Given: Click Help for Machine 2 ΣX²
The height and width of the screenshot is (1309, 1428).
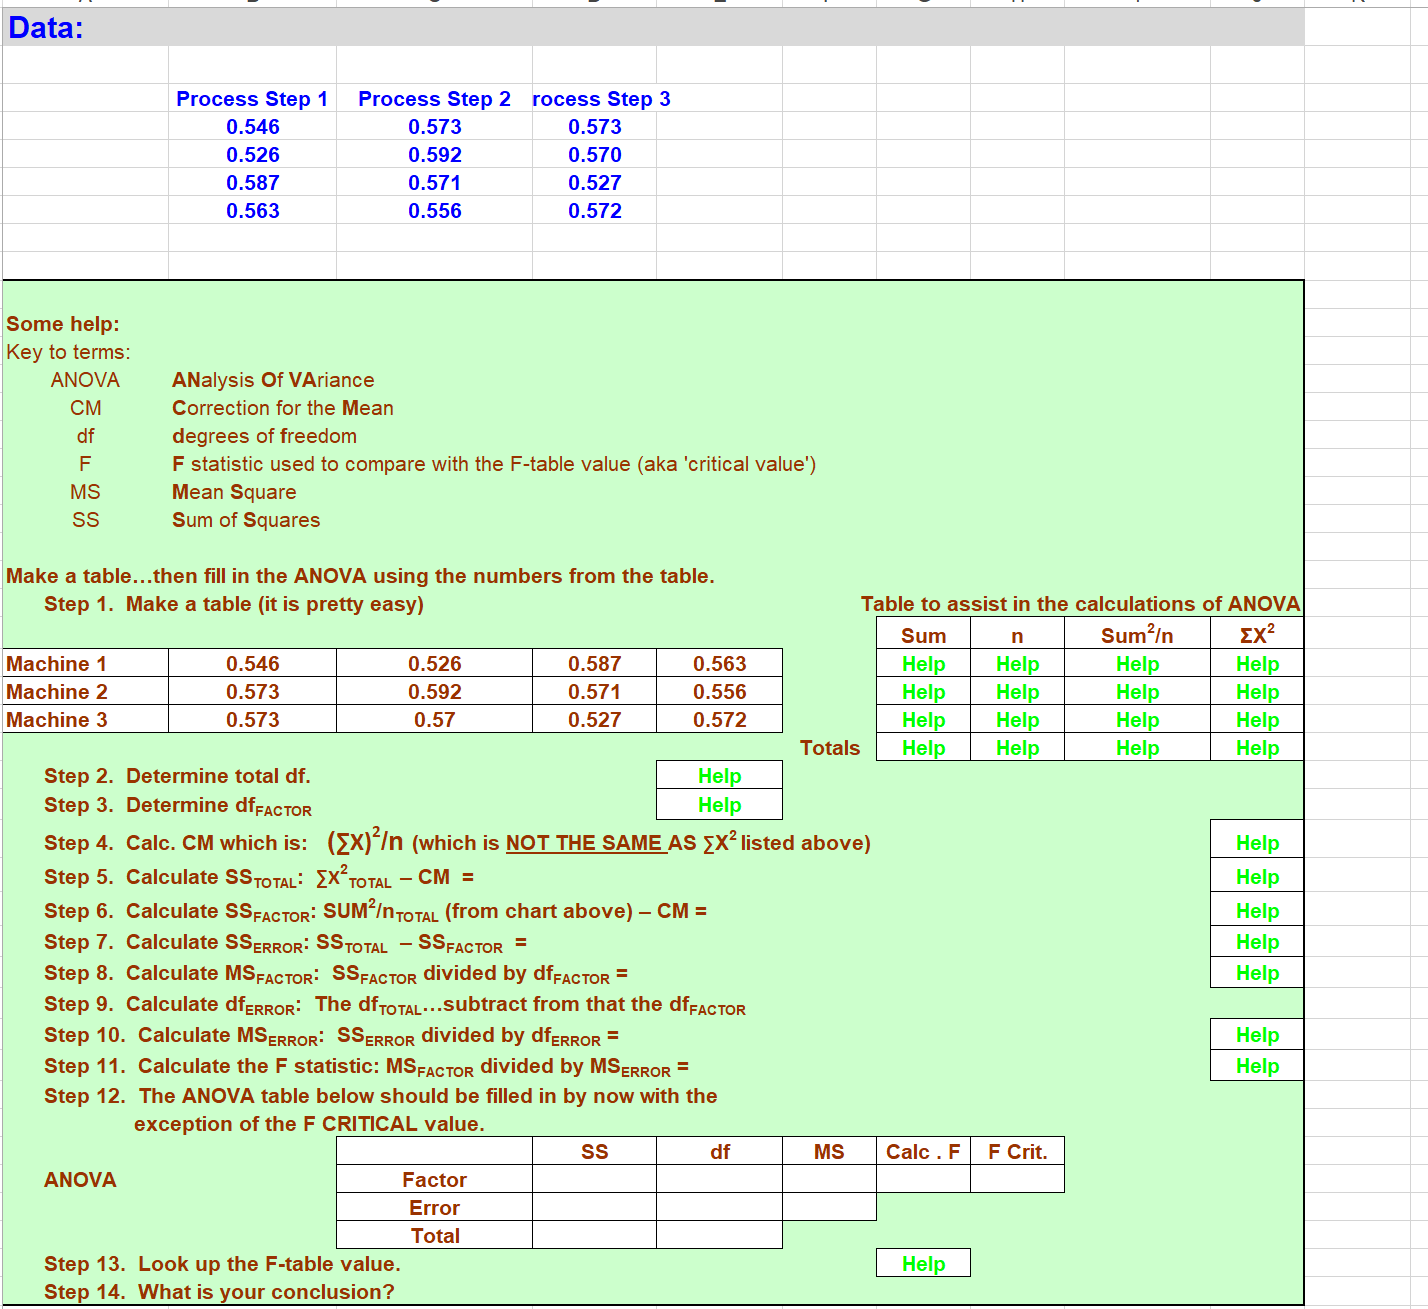Looking at the screenshot, I should pos(1256,691).
